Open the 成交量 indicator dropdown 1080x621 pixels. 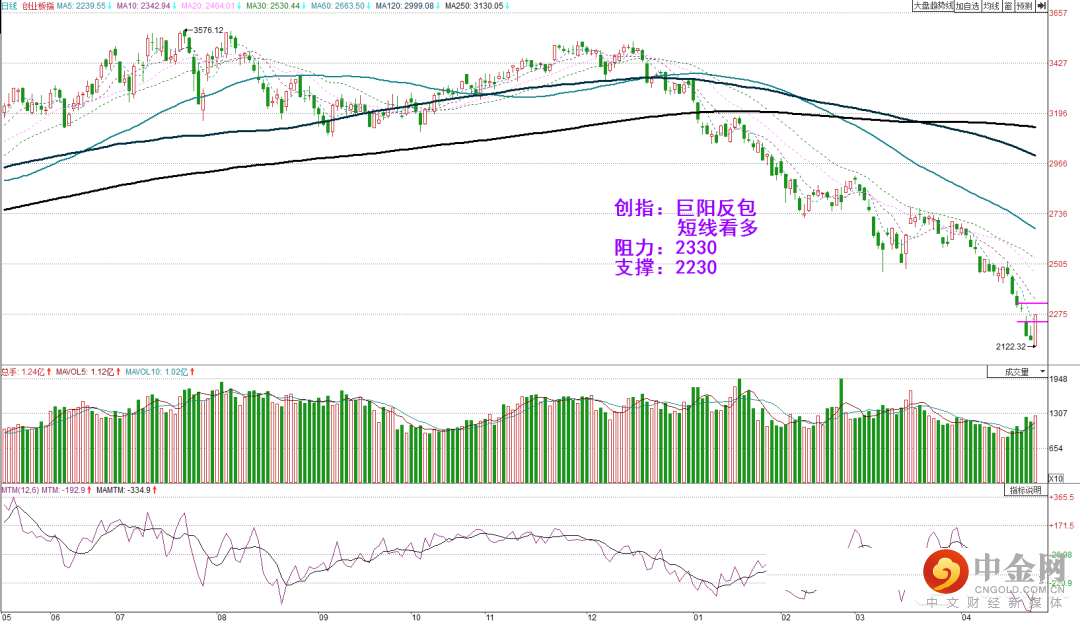[1017, 372]
